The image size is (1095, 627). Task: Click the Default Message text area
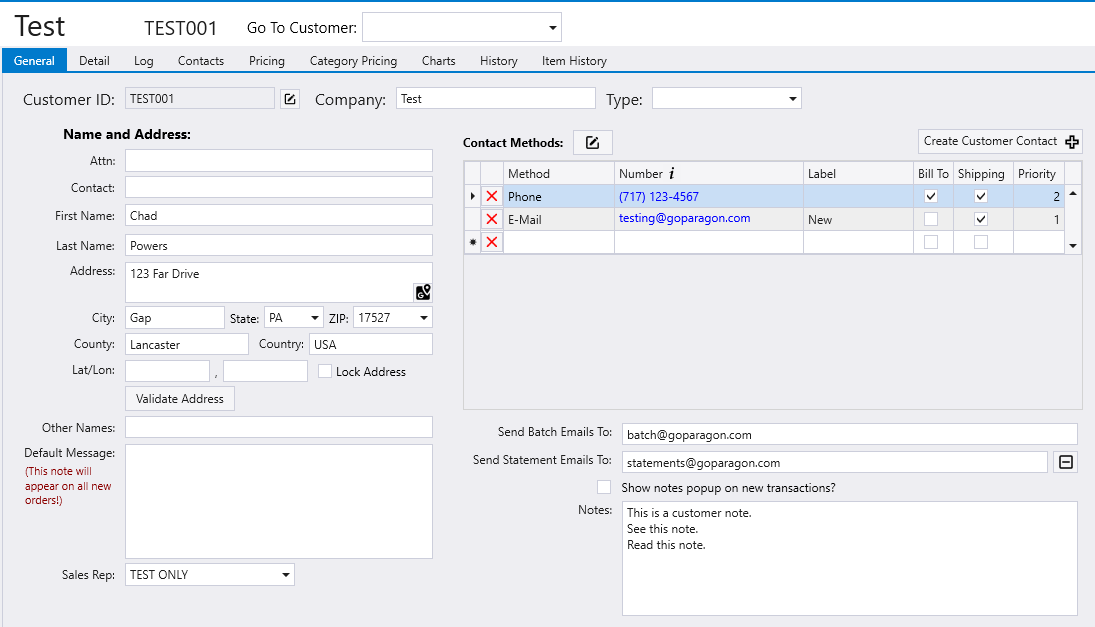pyautogui.click(x=279, y=501)
